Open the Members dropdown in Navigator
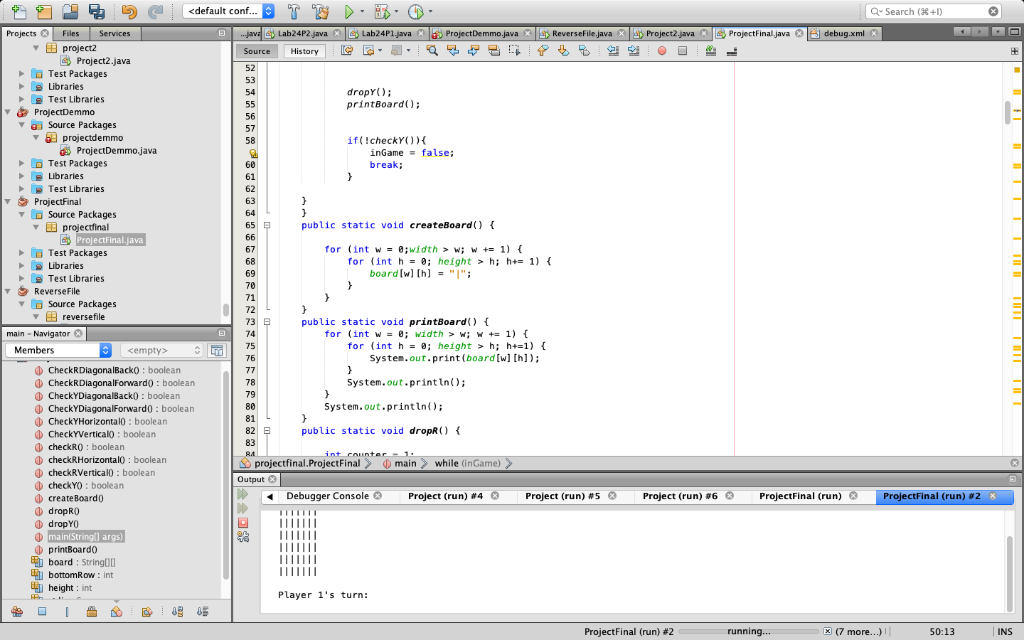1024x640 pixels. [59, 350]
